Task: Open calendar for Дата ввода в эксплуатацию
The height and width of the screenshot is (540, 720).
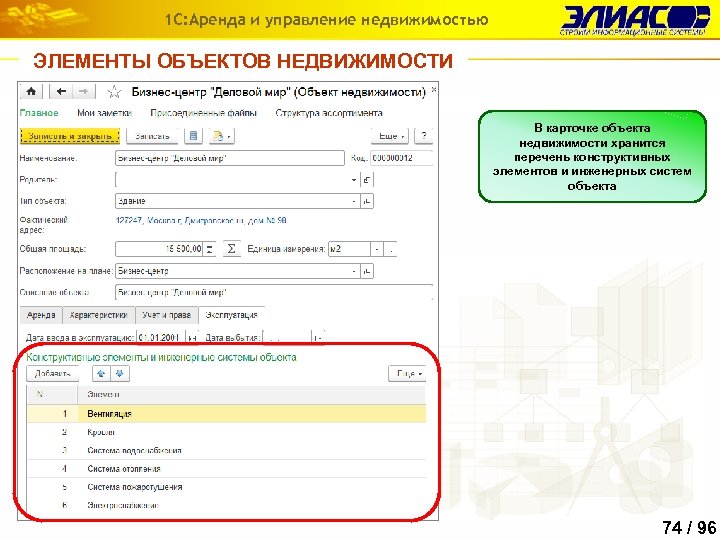Action: click(x=192, y=338)
